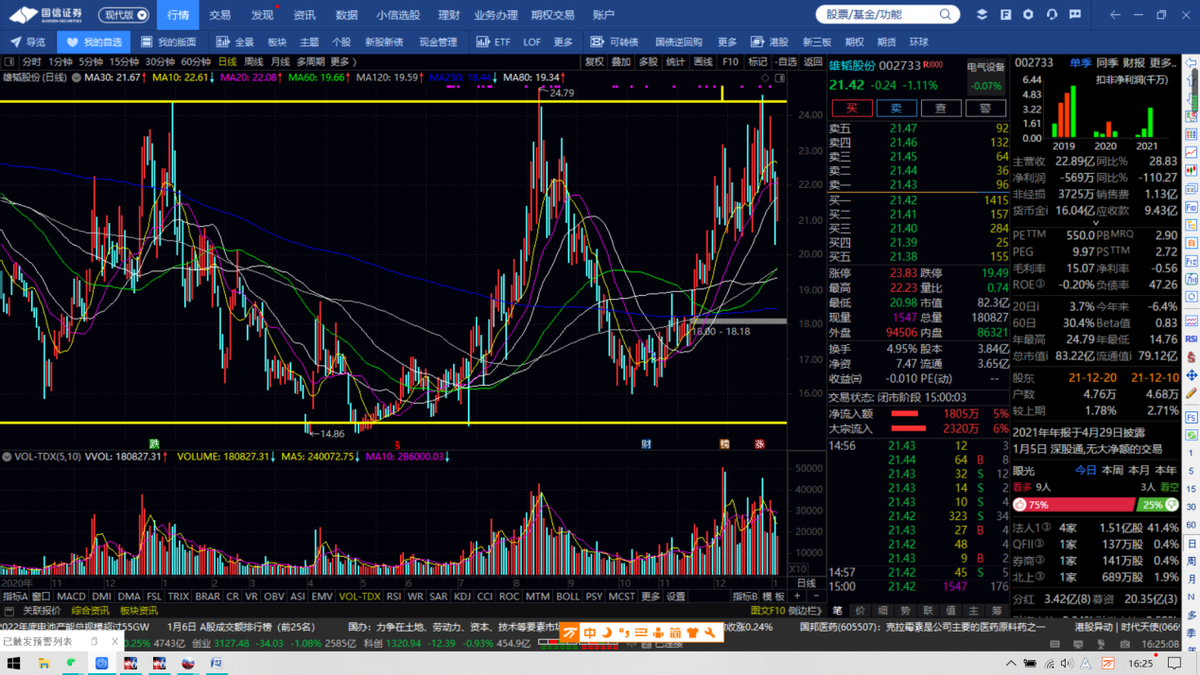The image size is (1200, 675).
Task: Click the F document icon in title bar
Action: click(x=1005, y=15)
